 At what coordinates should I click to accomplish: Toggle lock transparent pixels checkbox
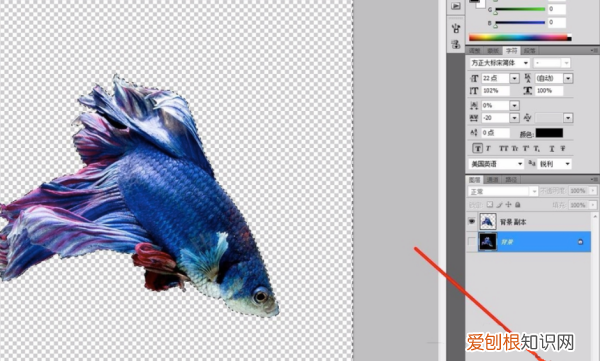click(490, 205)
